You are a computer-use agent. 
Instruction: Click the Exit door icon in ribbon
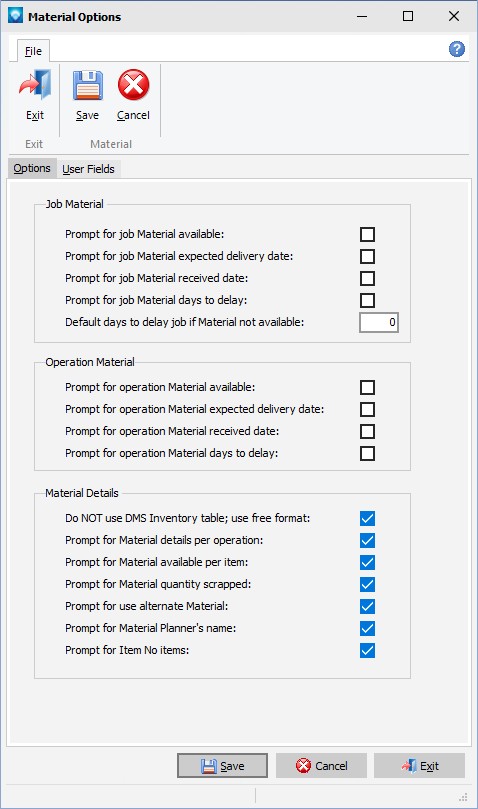coord(35,85)
